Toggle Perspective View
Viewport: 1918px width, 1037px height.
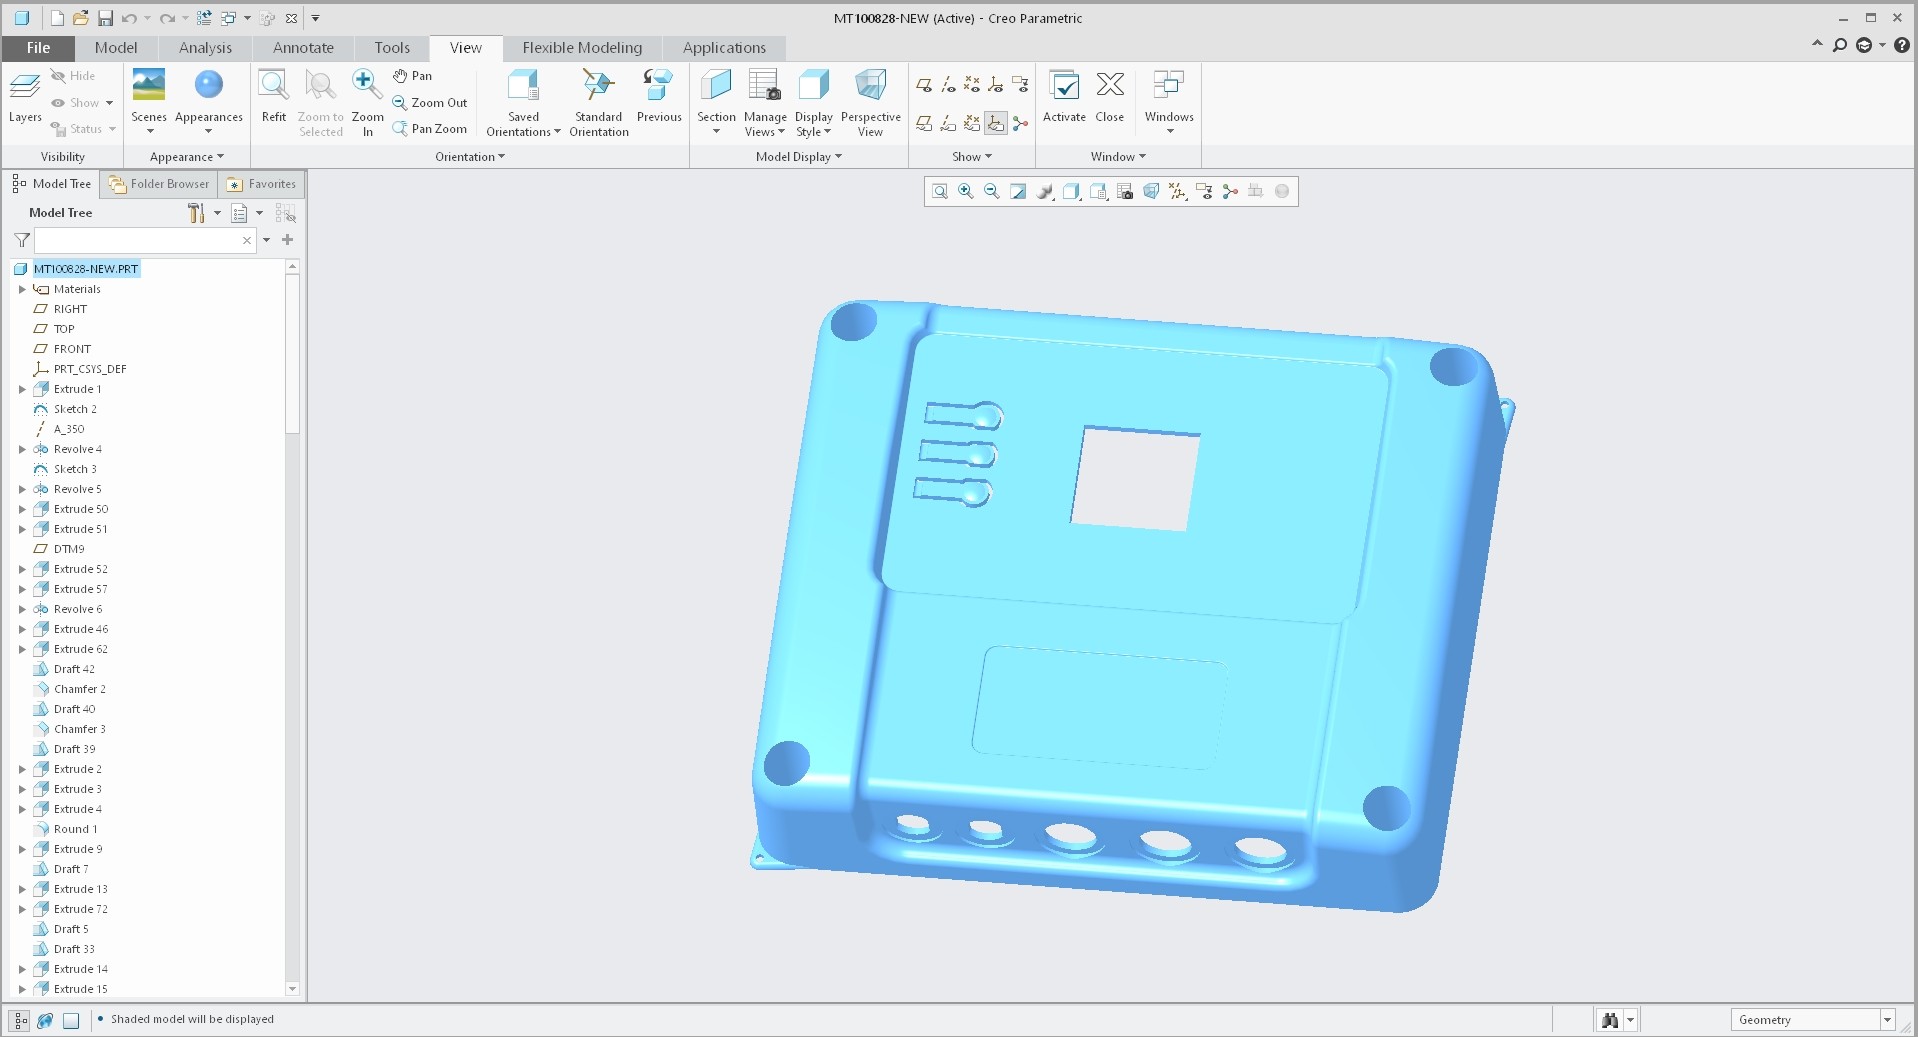tap(870, 102)
